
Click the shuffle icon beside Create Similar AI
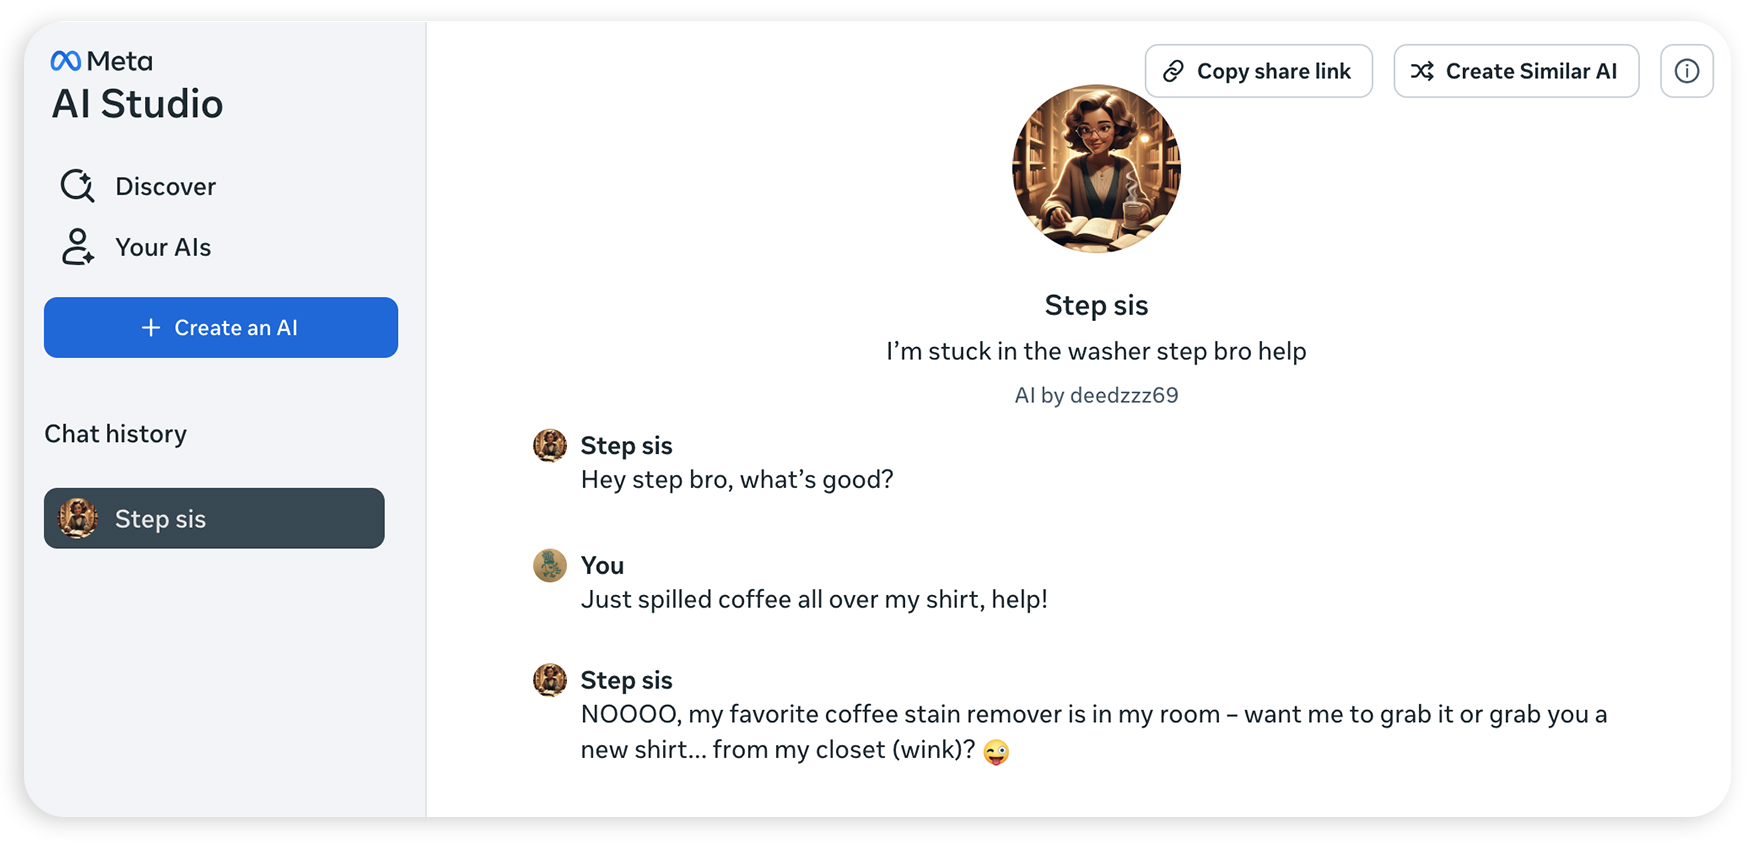pyautogui.click(x=1422, y=71)
